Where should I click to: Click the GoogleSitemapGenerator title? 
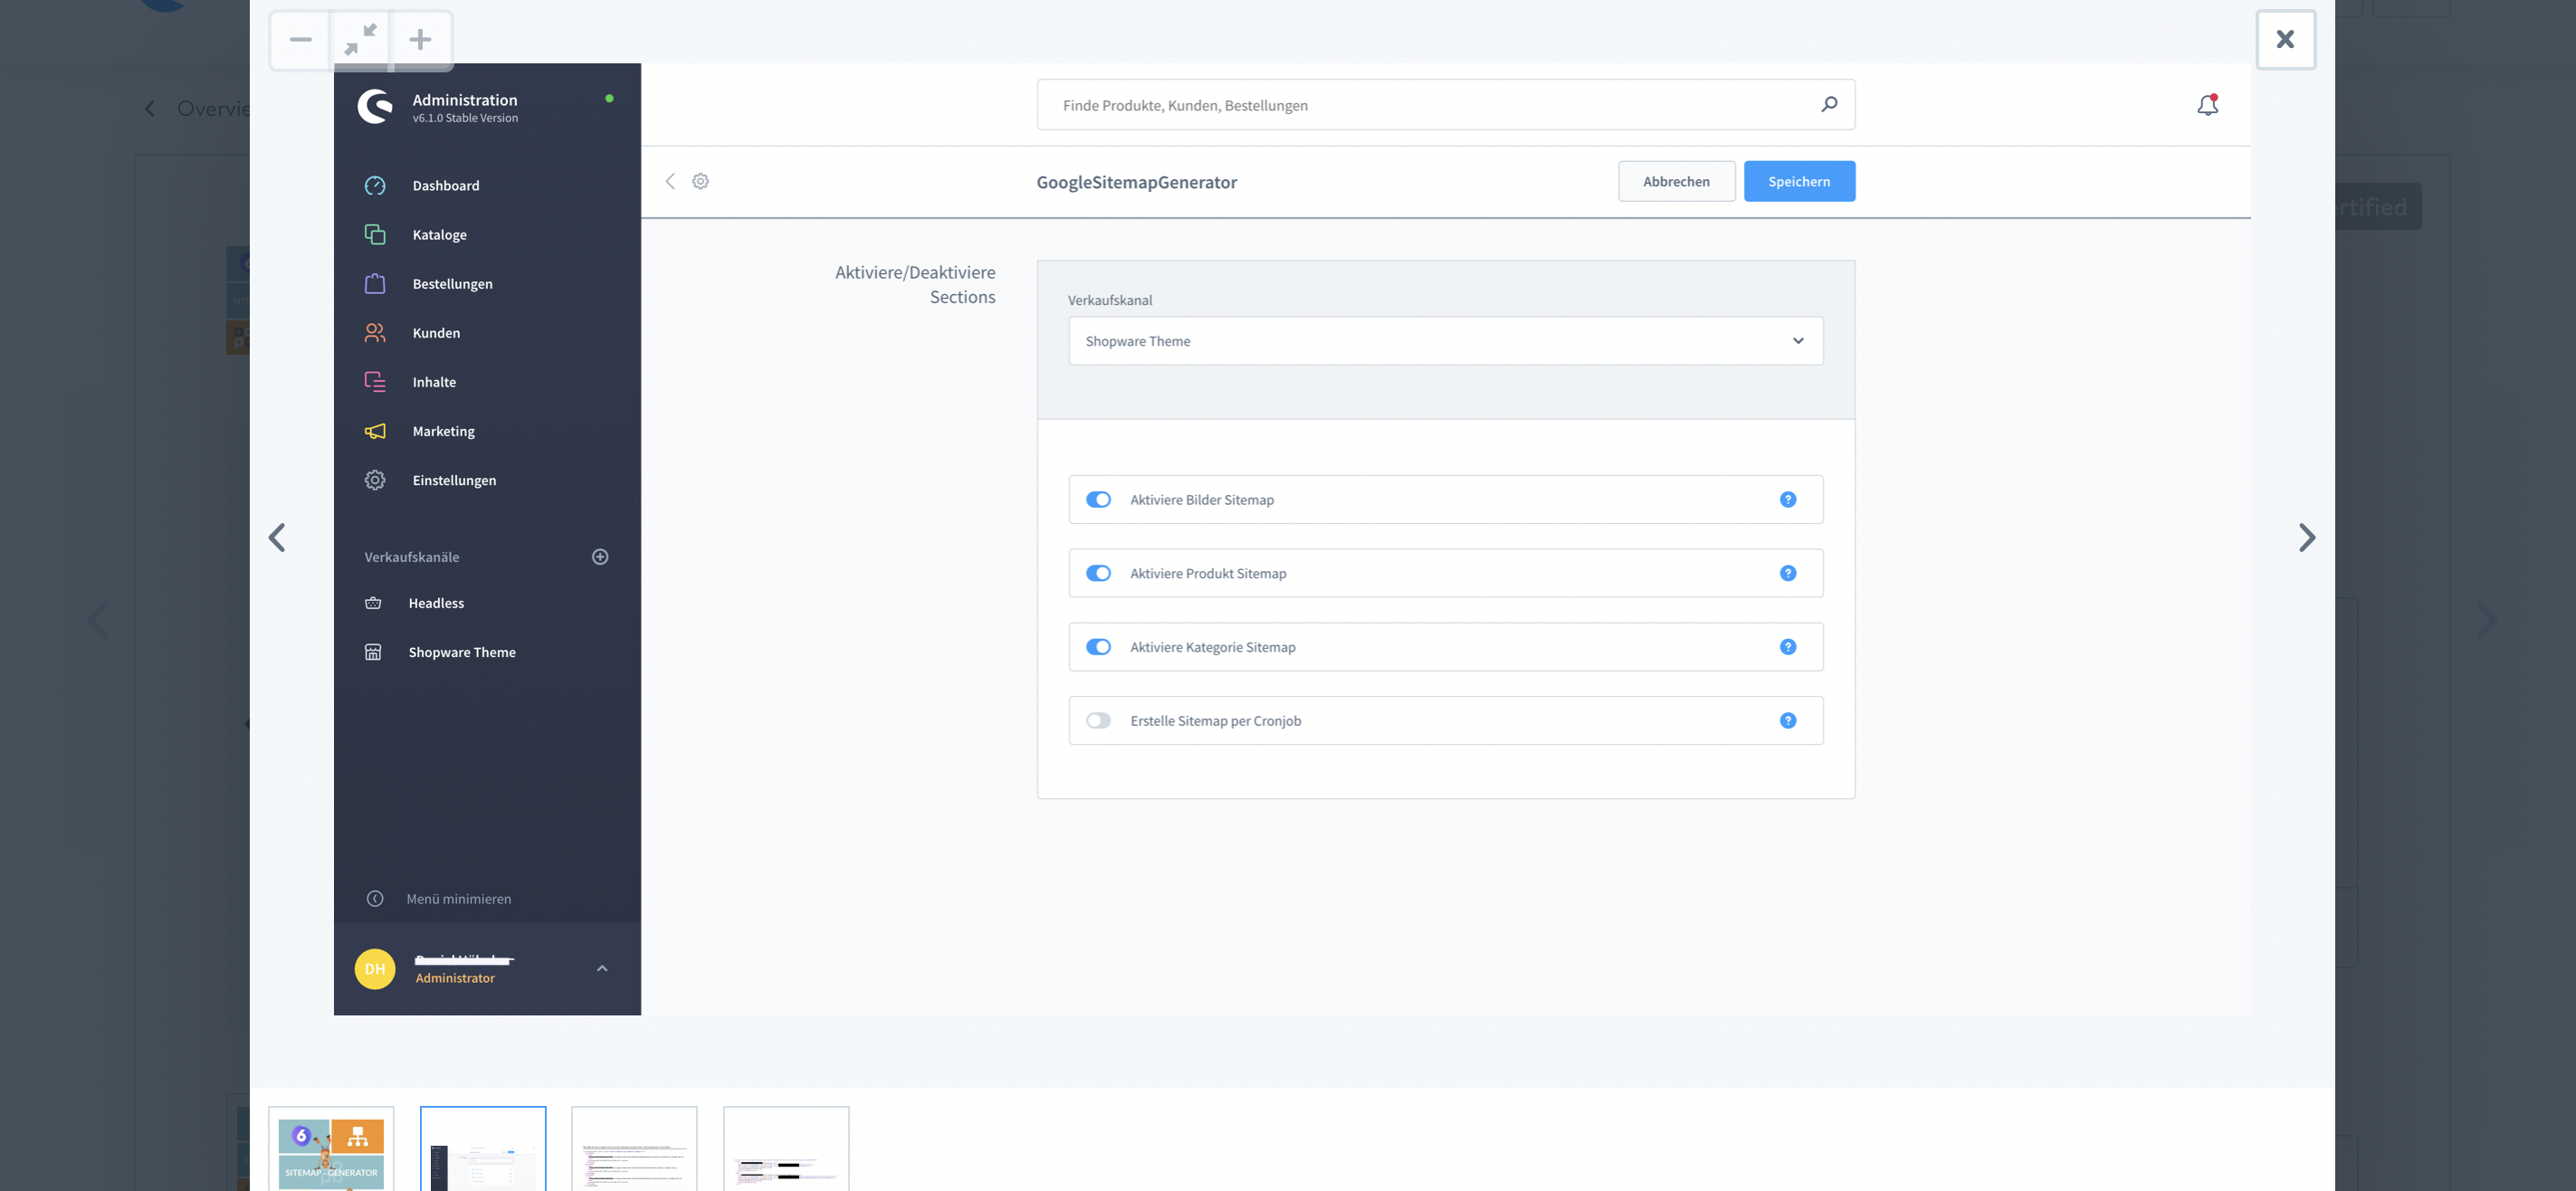point(1136,182)
